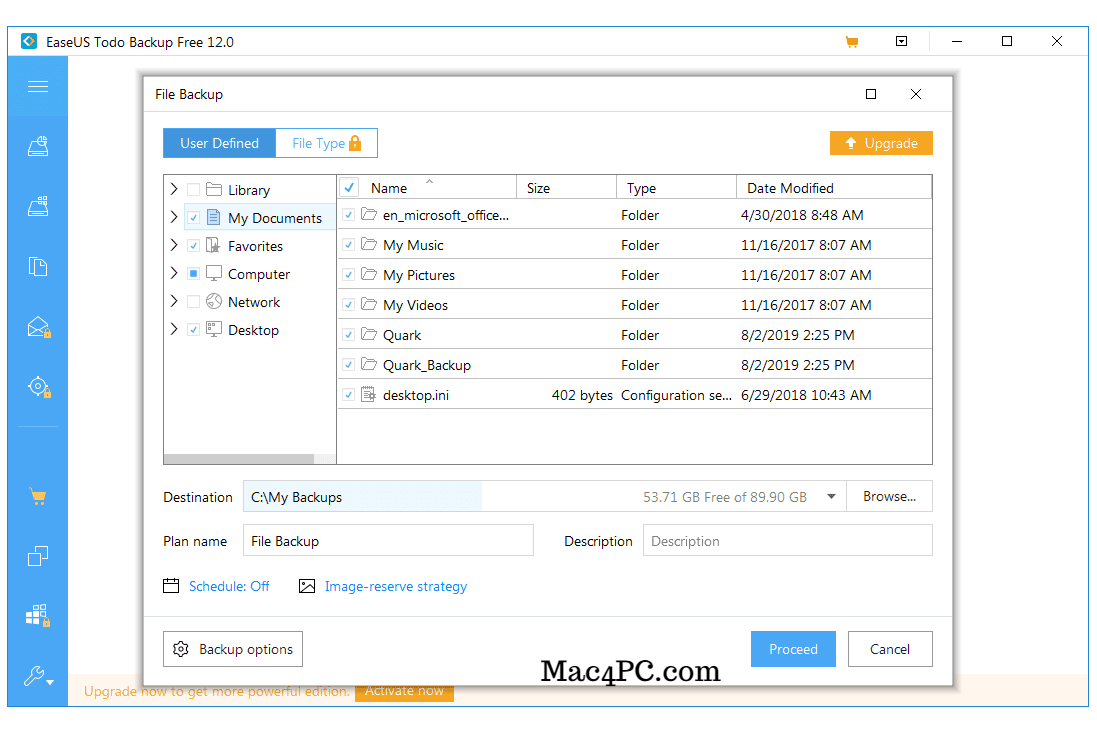
Task: Open Backup options
Action: pos(233,649)
